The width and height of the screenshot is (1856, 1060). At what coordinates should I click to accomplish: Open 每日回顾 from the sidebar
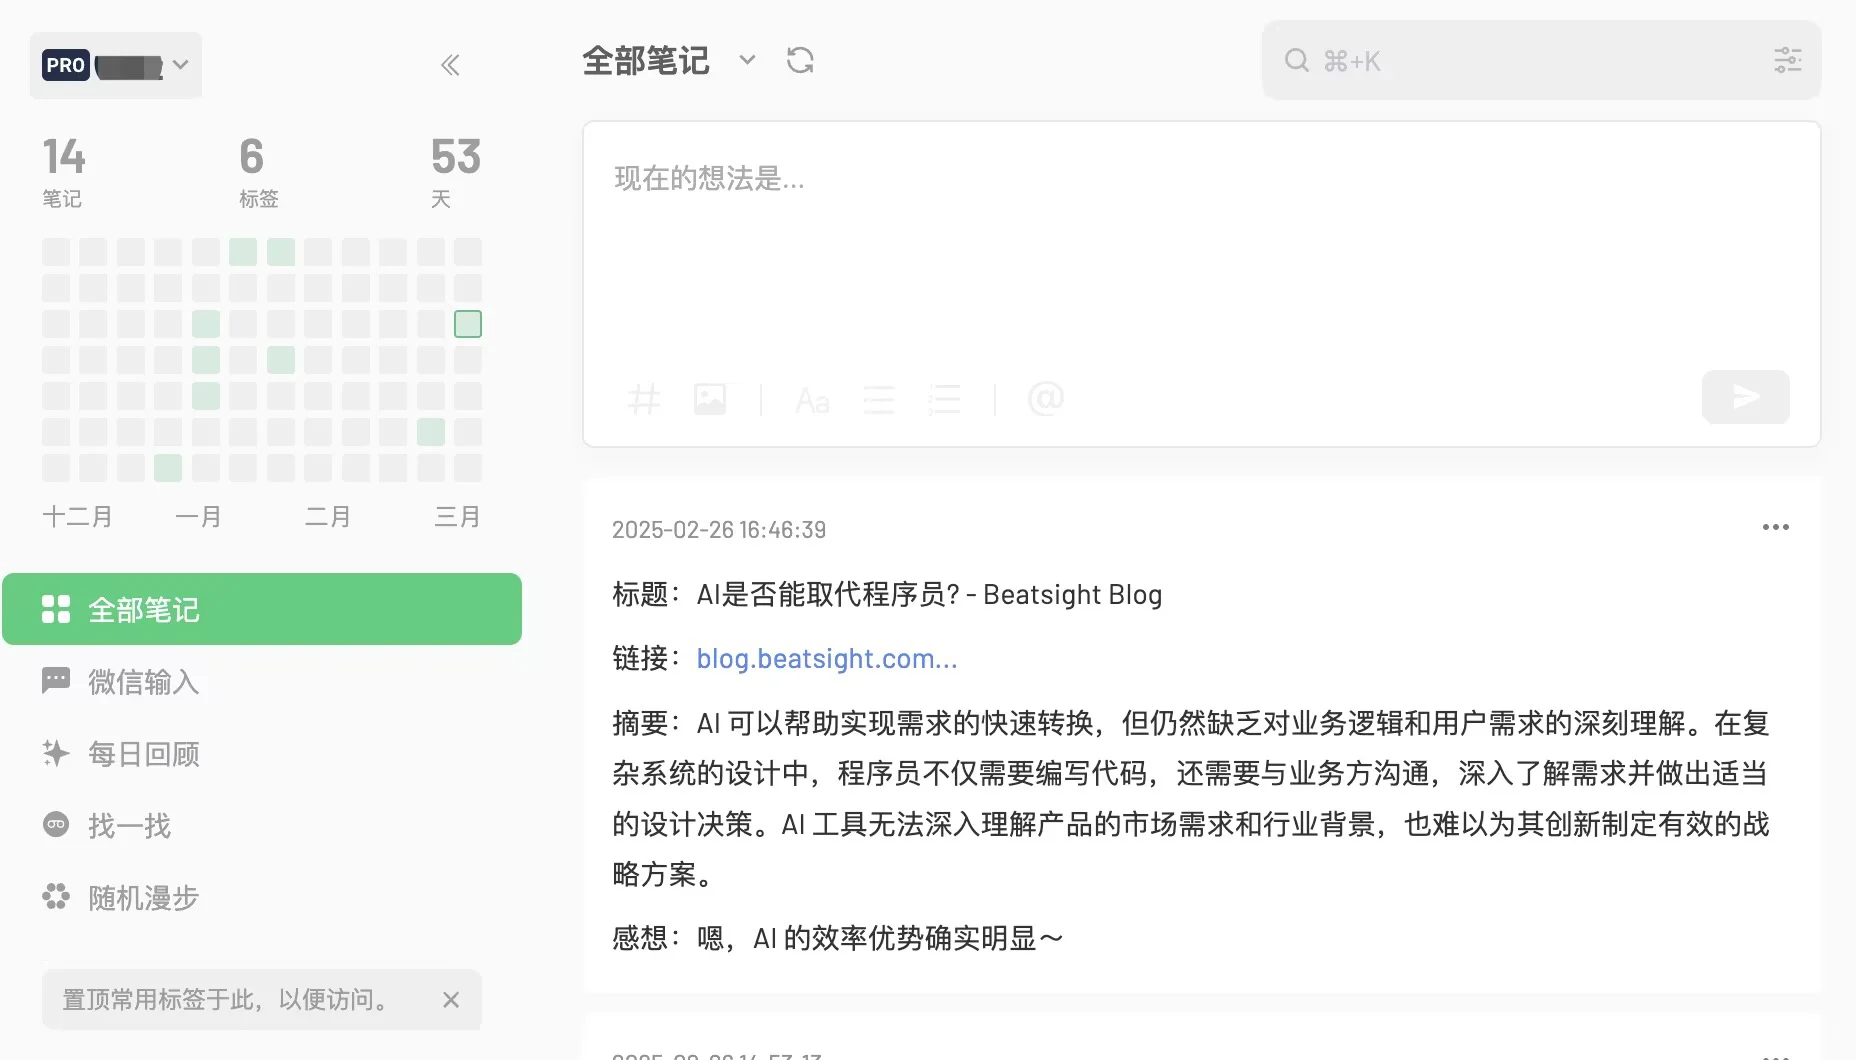pyautogui.click(x=143, y=753)
